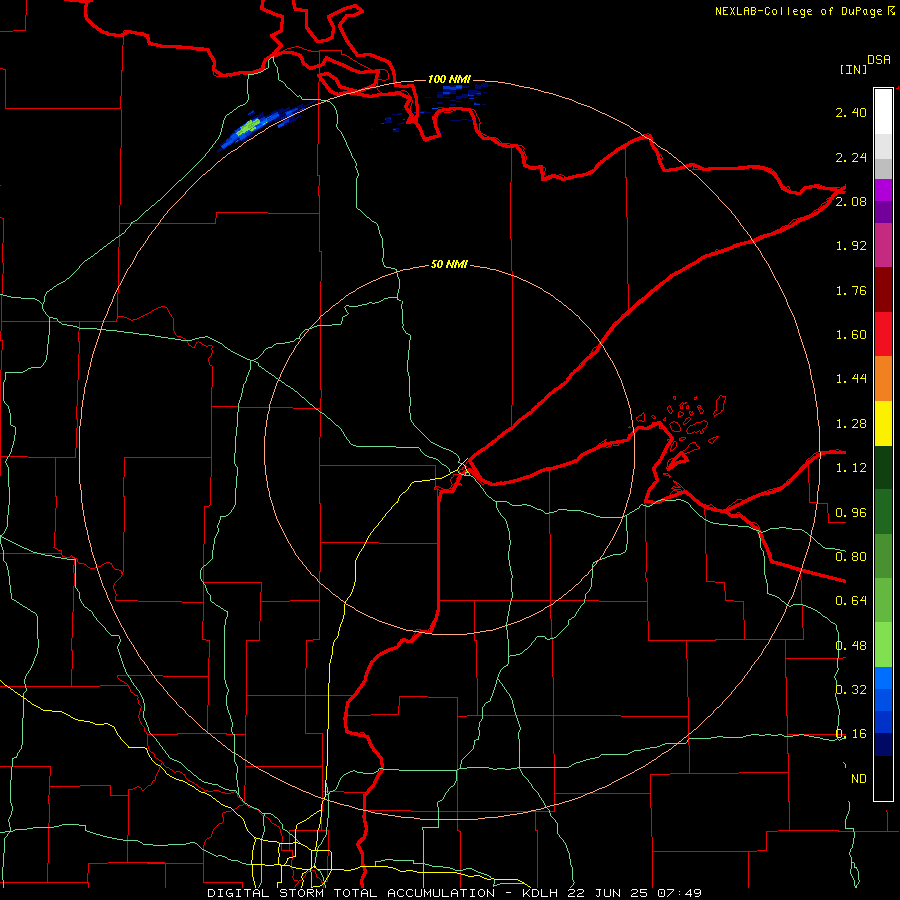Screen dimensions: 900x900
Task: Click the bright magenta-purple legend color block
Action: [x=883, y=190]
